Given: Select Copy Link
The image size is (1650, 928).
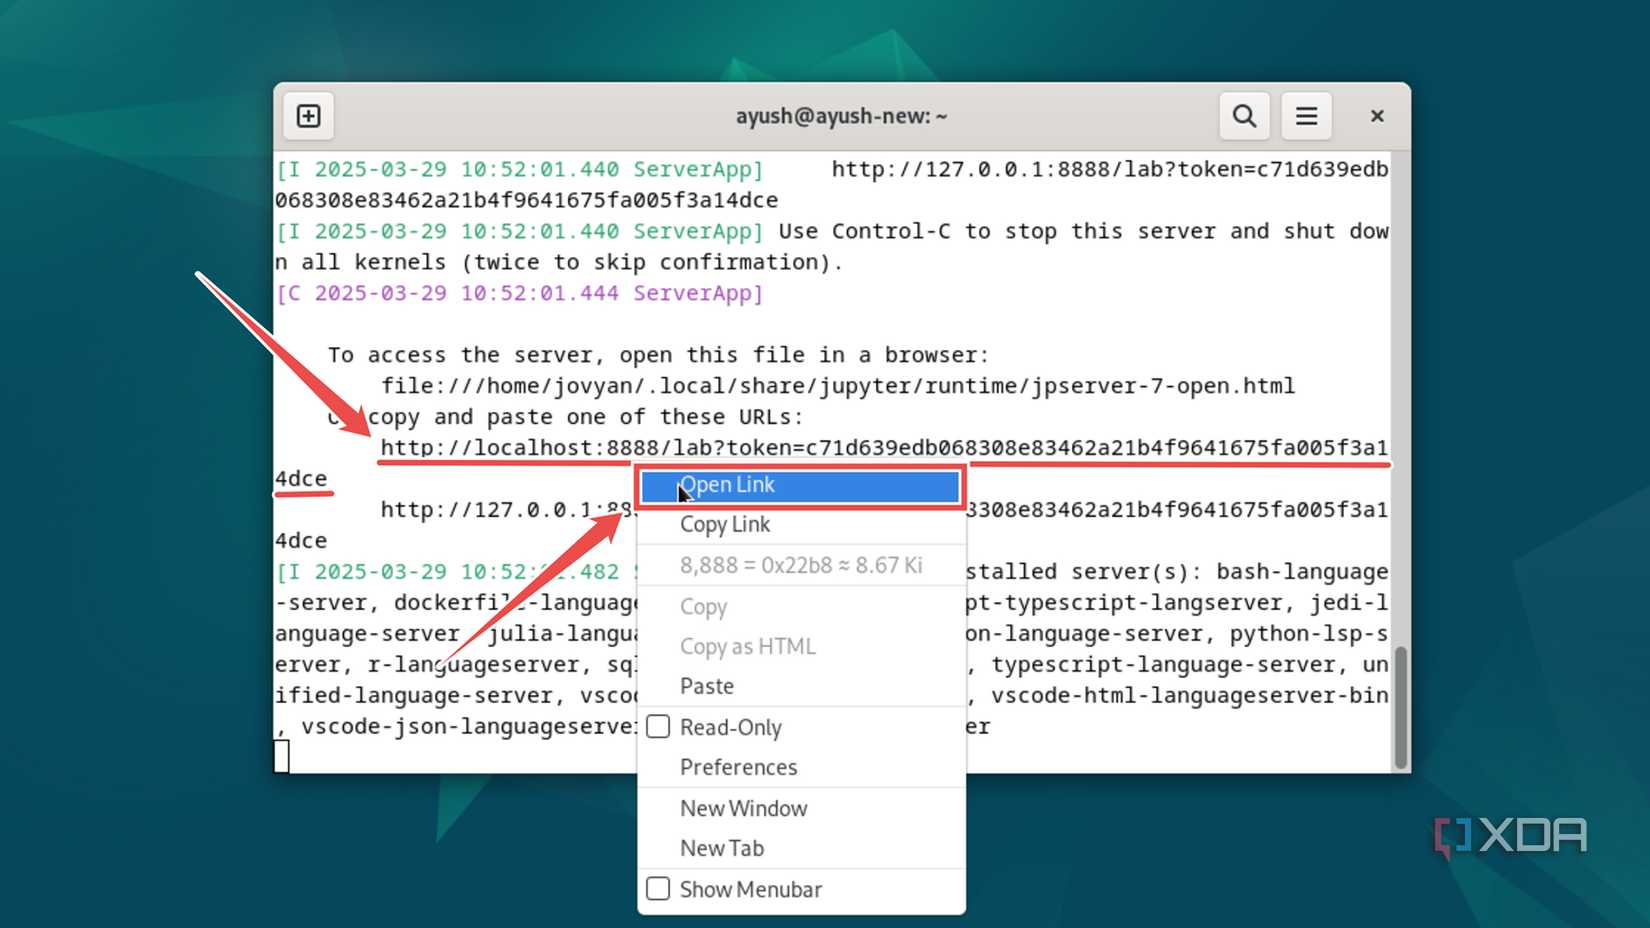Looking at the screenshot, I should pos(726,524).
